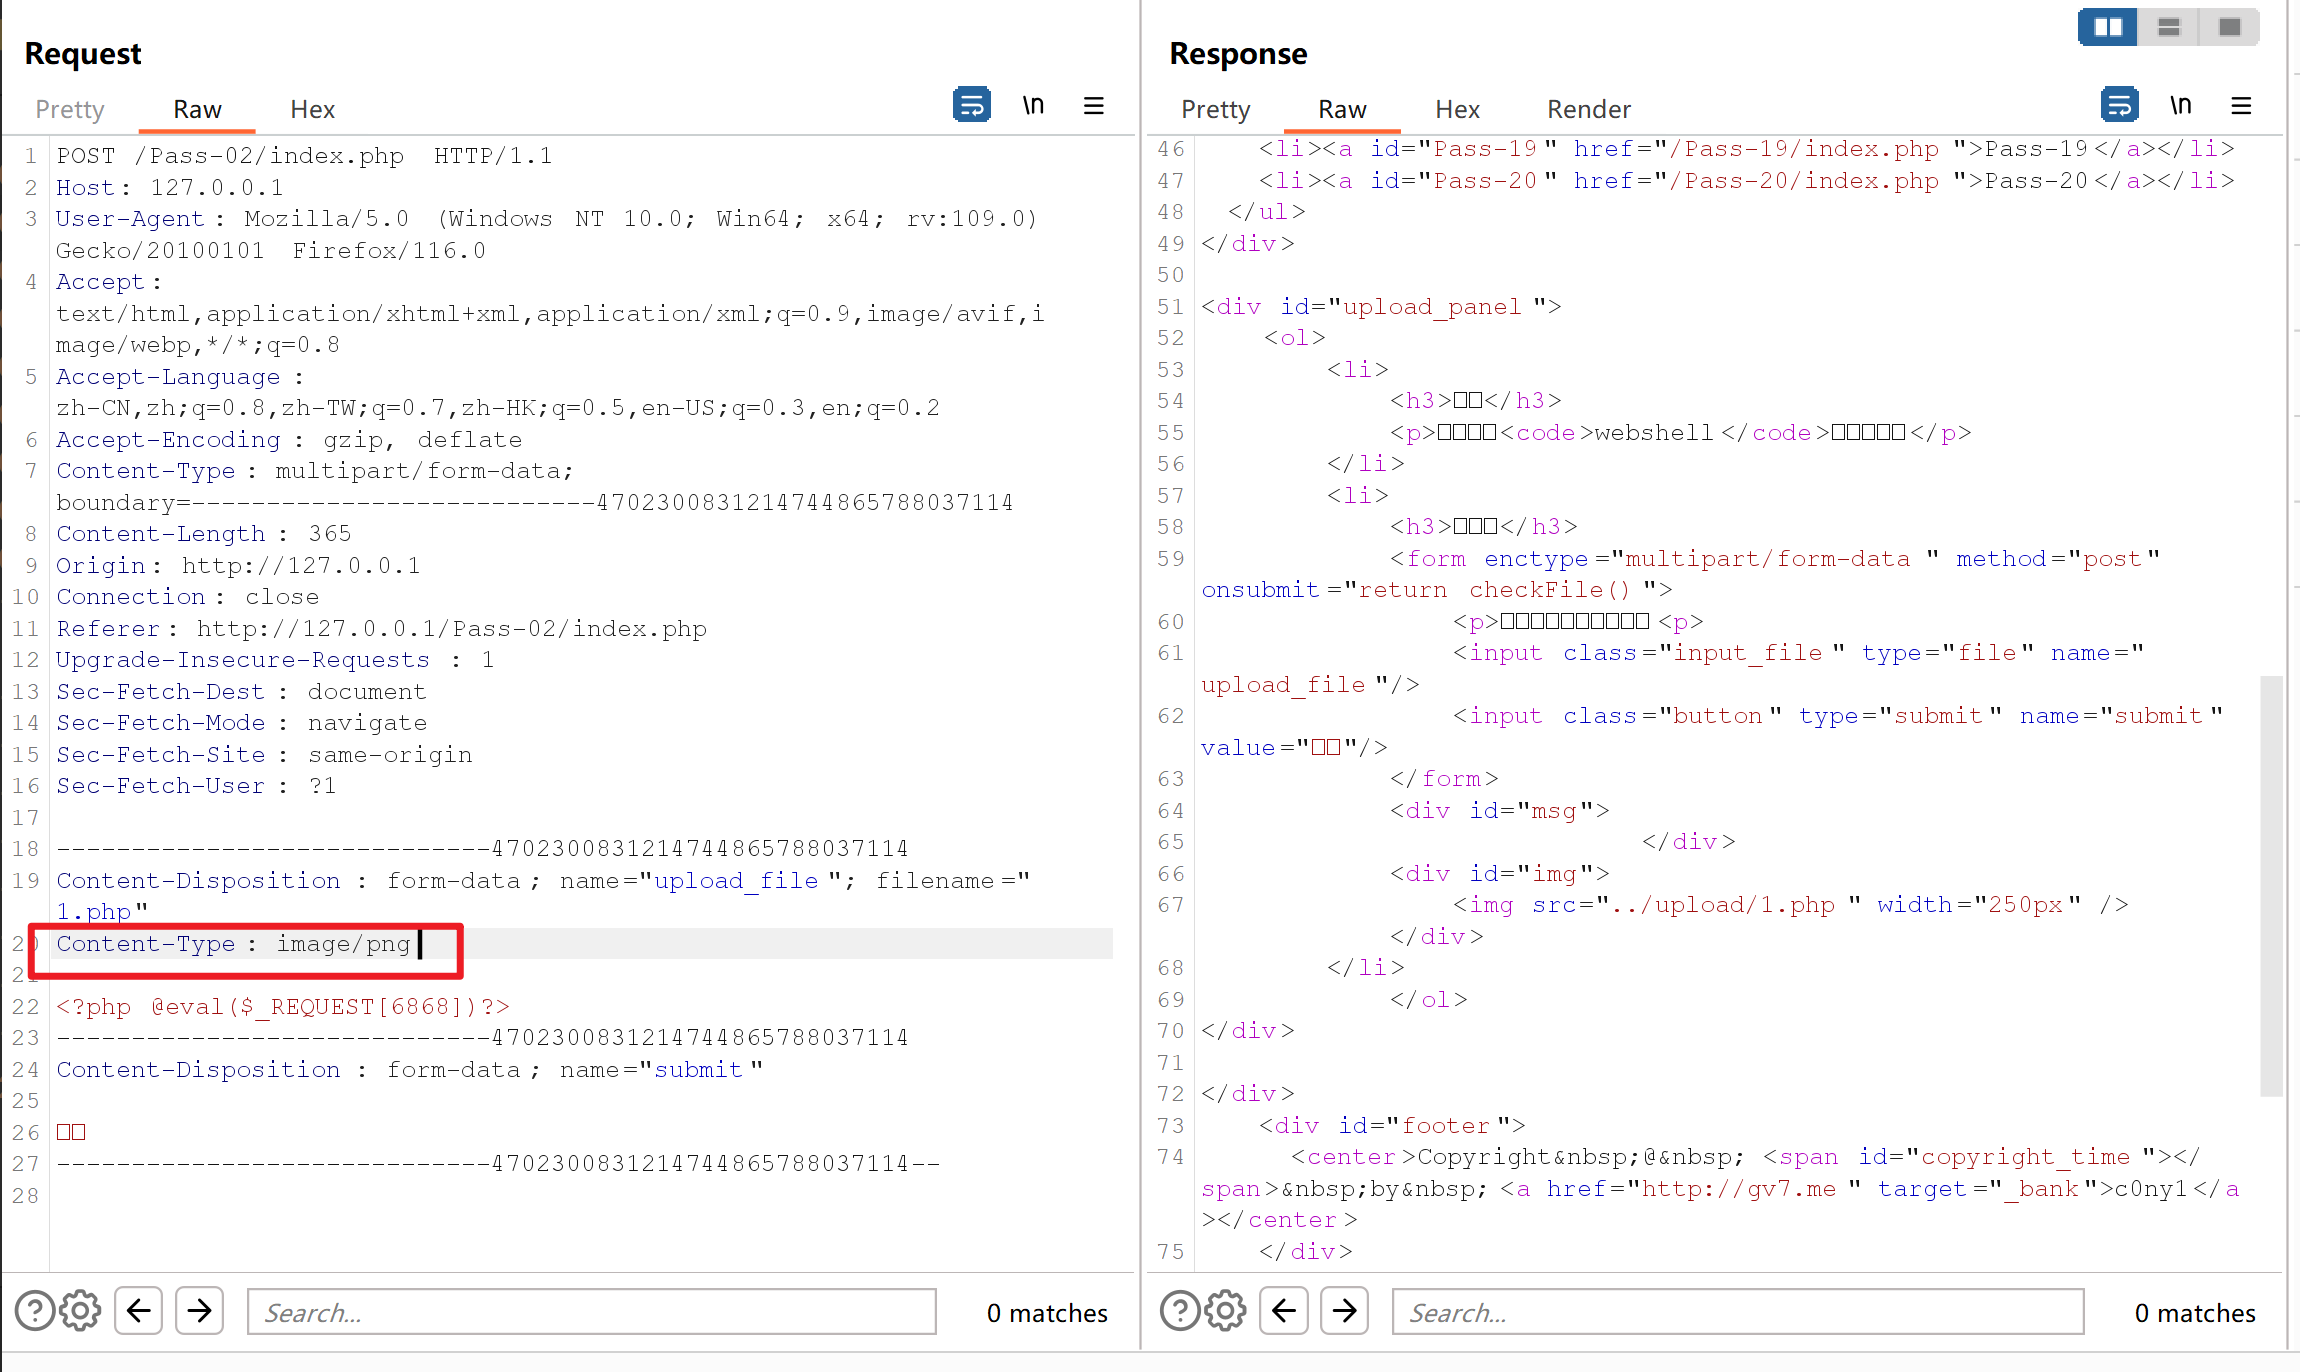Click the 'div id="msg"' line in Response
Image resolution: width=2300 pixels, height=1372 pixels.
click(x=1500, y=811)
